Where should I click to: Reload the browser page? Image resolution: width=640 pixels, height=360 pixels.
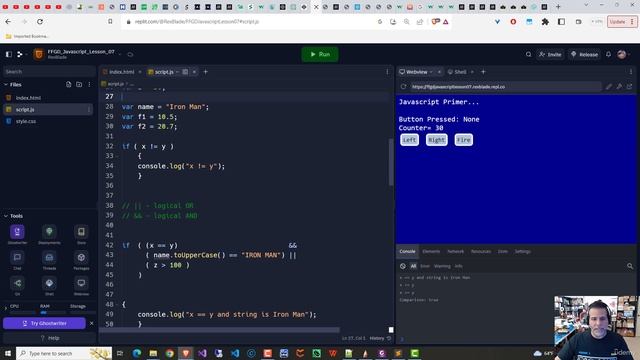40,22
